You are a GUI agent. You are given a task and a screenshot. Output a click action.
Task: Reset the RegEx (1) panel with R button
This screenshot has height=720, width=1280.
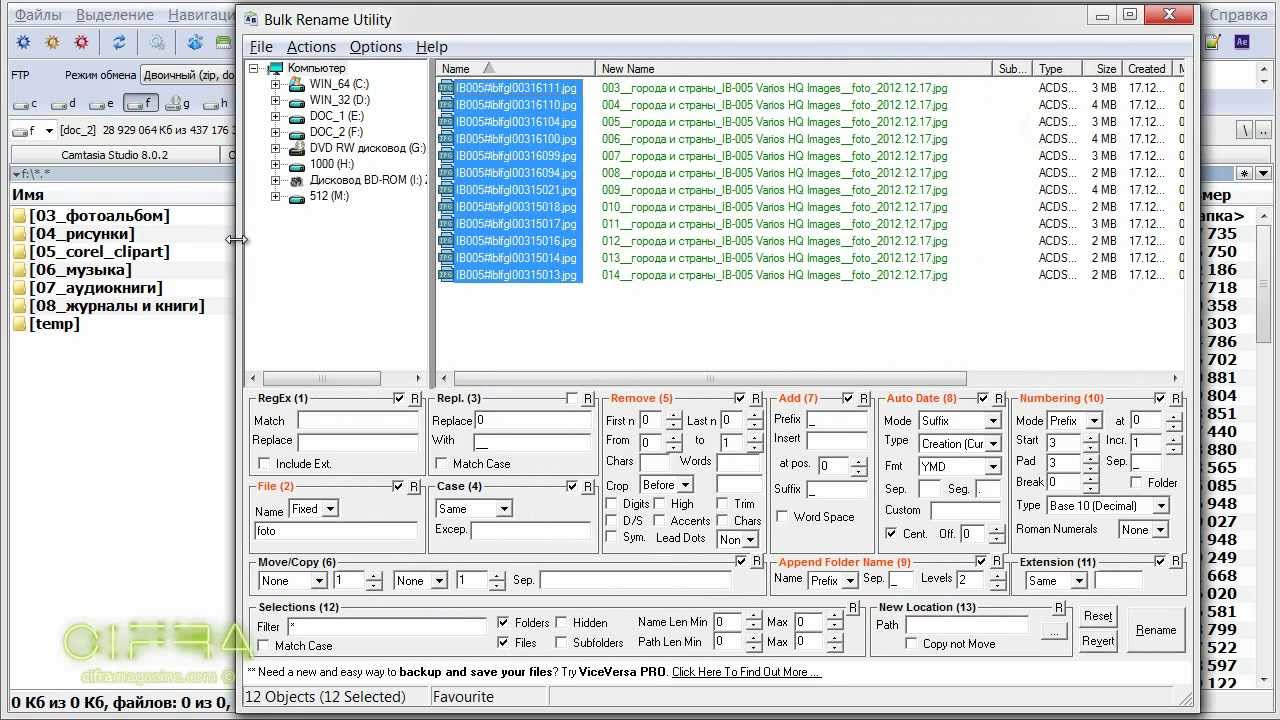click(415, 399)
